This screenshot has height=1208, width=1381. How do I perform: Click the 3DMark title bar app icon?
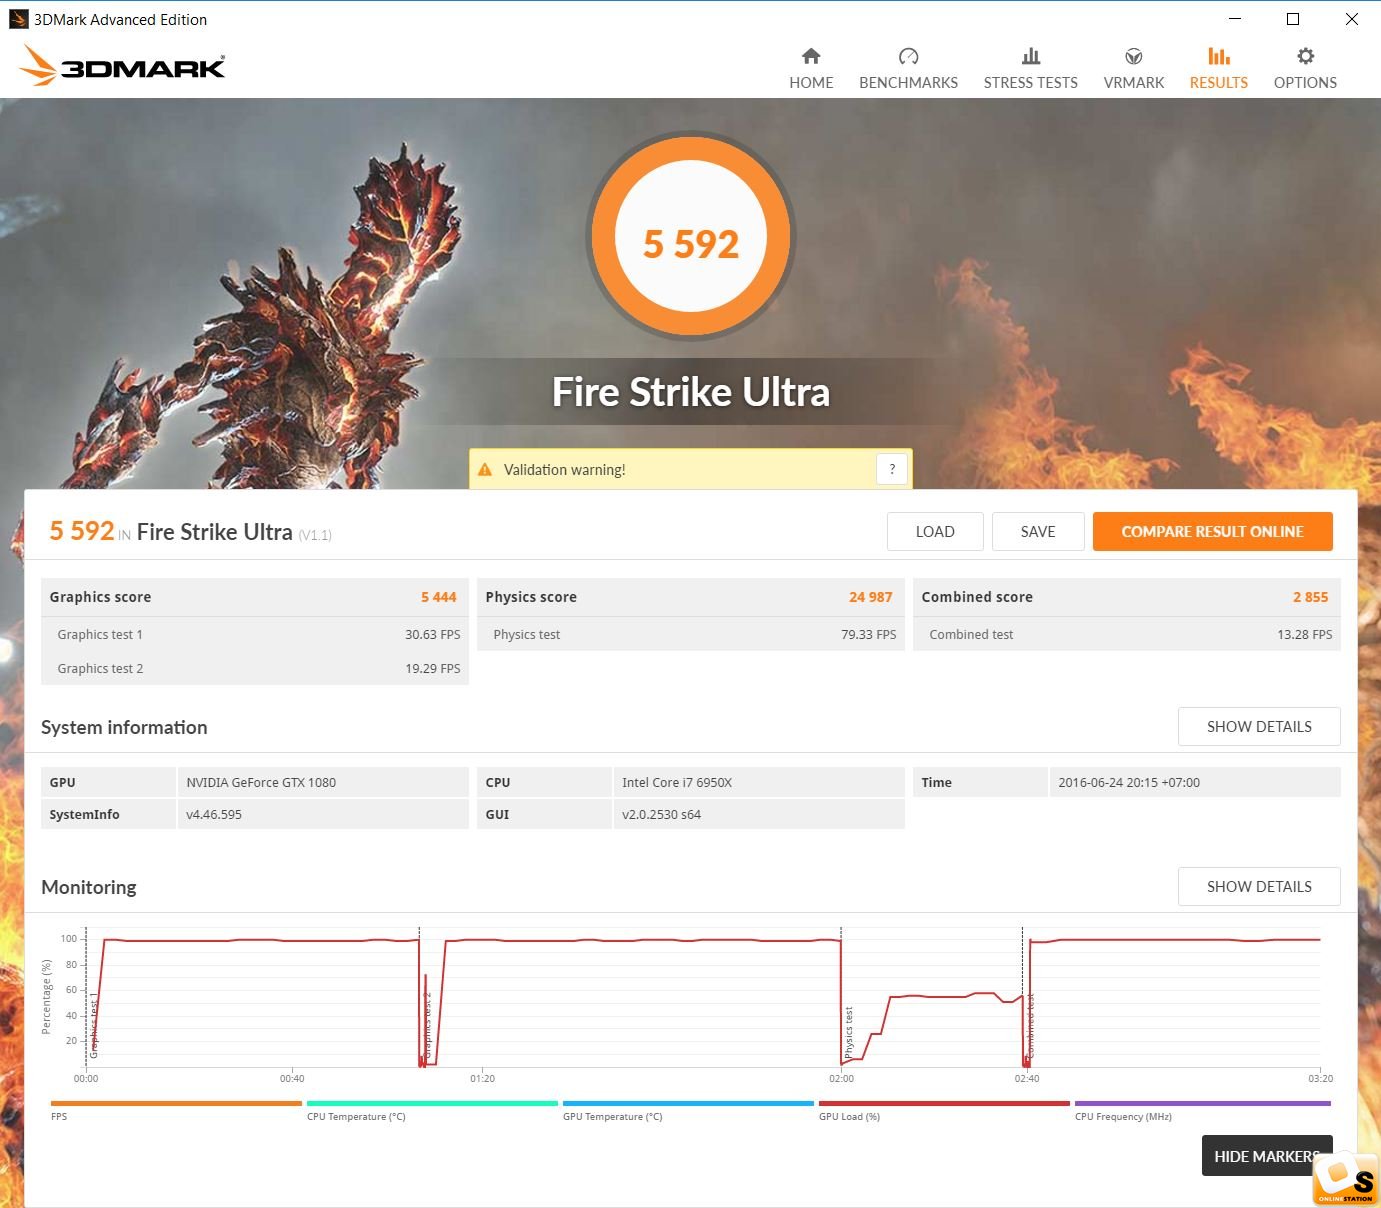(x=19, y=19)
